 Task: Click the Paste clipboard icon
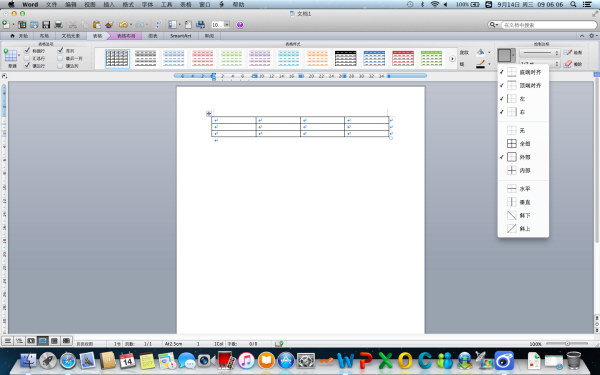point(96,25)
